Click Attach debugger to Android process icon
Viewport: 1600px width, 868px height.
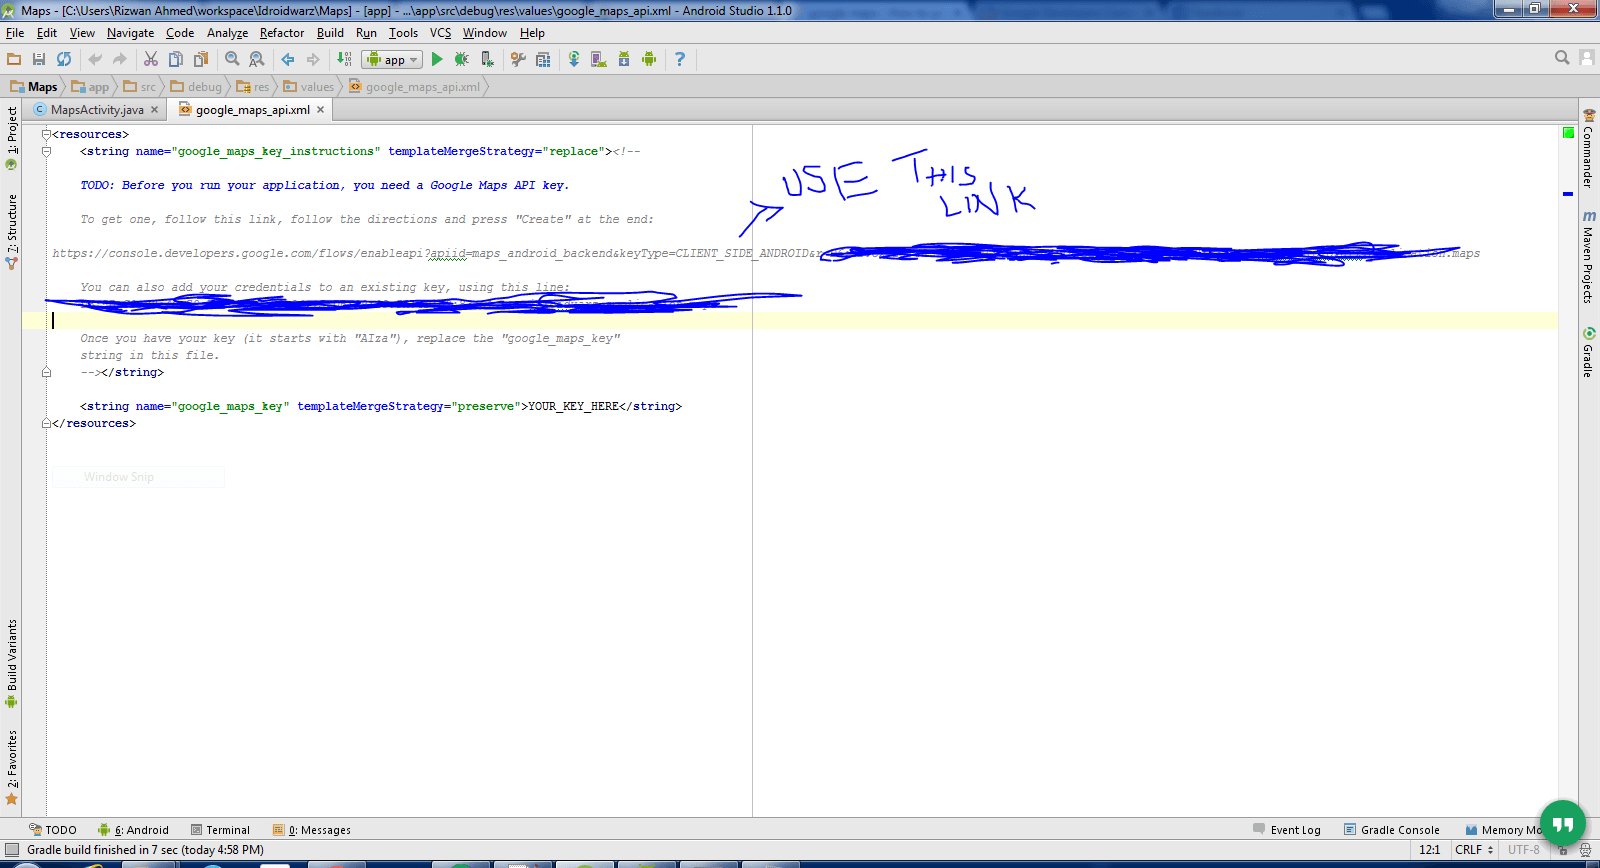pos(487,59)
